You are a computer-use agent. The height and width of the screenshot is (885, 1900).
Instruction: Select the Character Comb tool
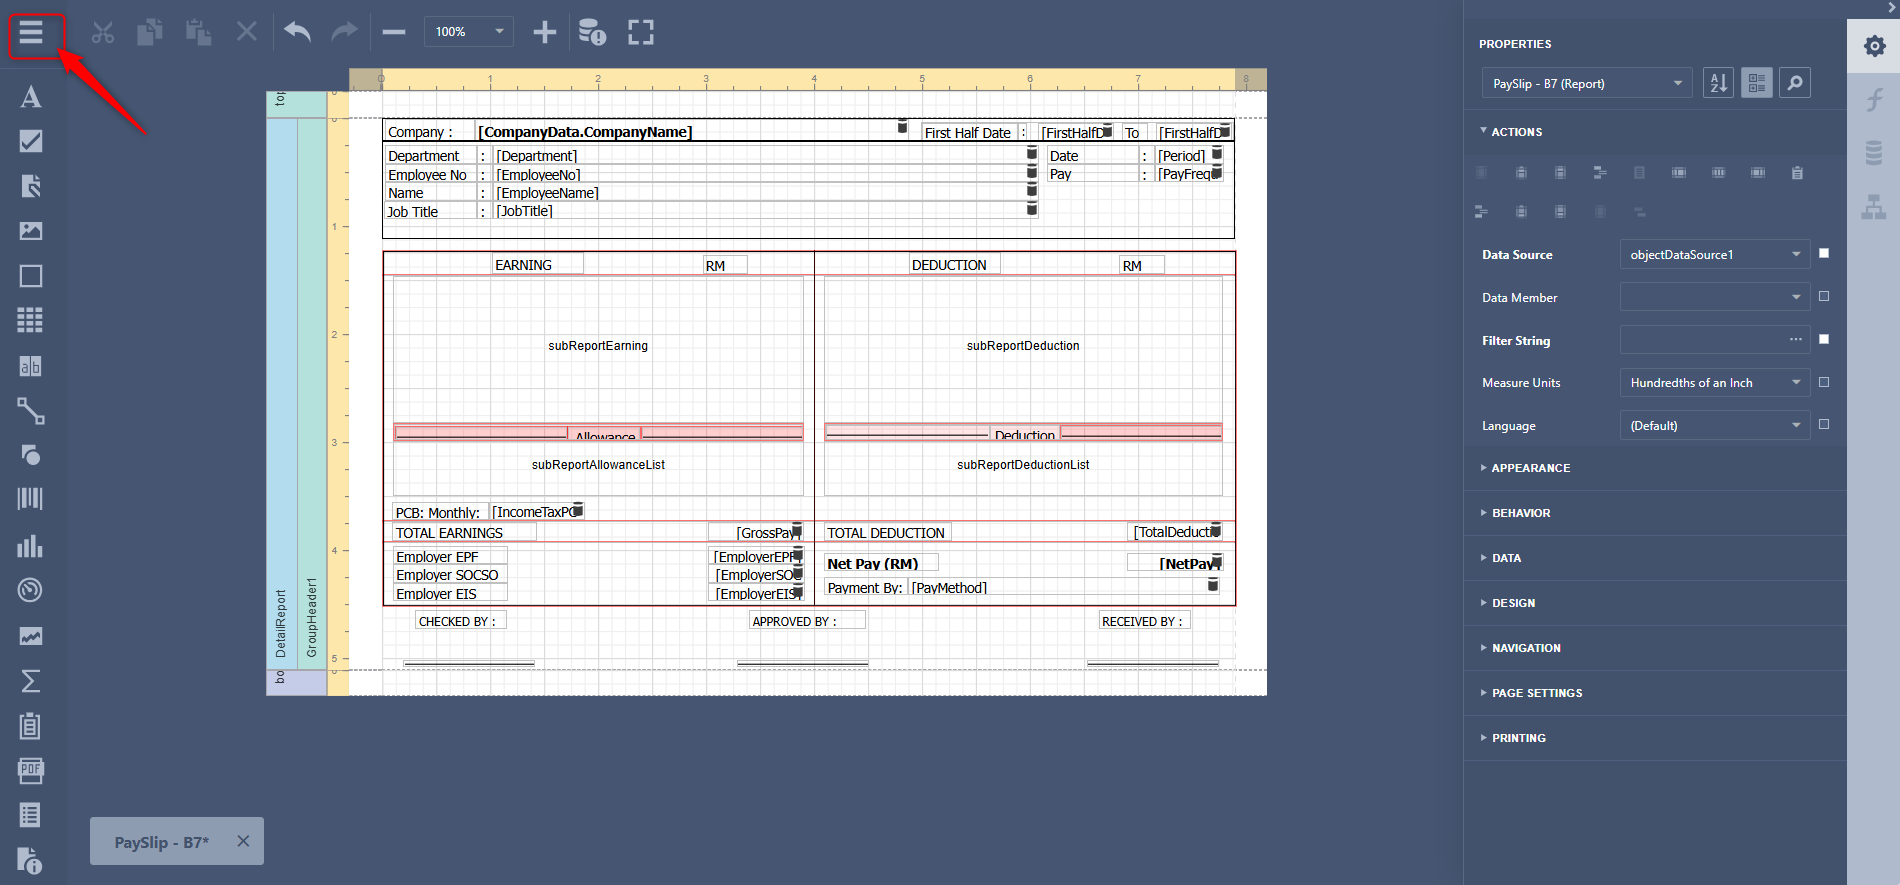coord(31,366)
